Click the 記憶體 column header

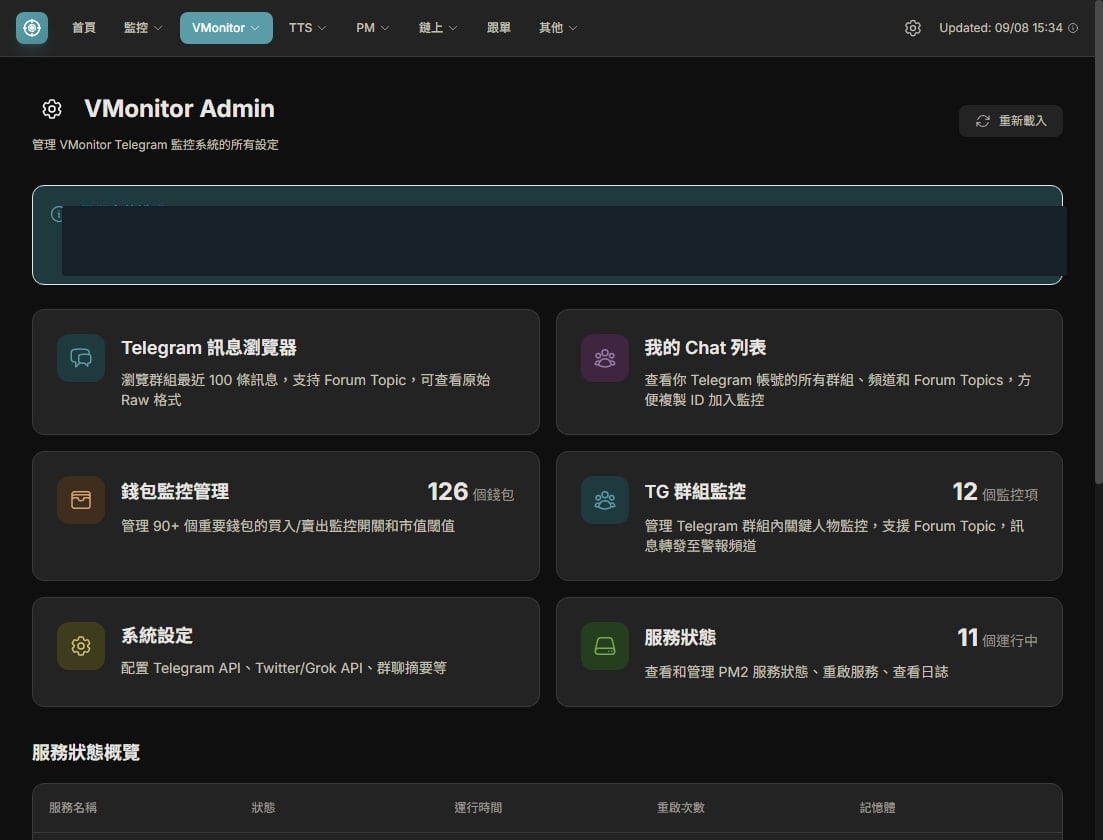tap(877, 808)
